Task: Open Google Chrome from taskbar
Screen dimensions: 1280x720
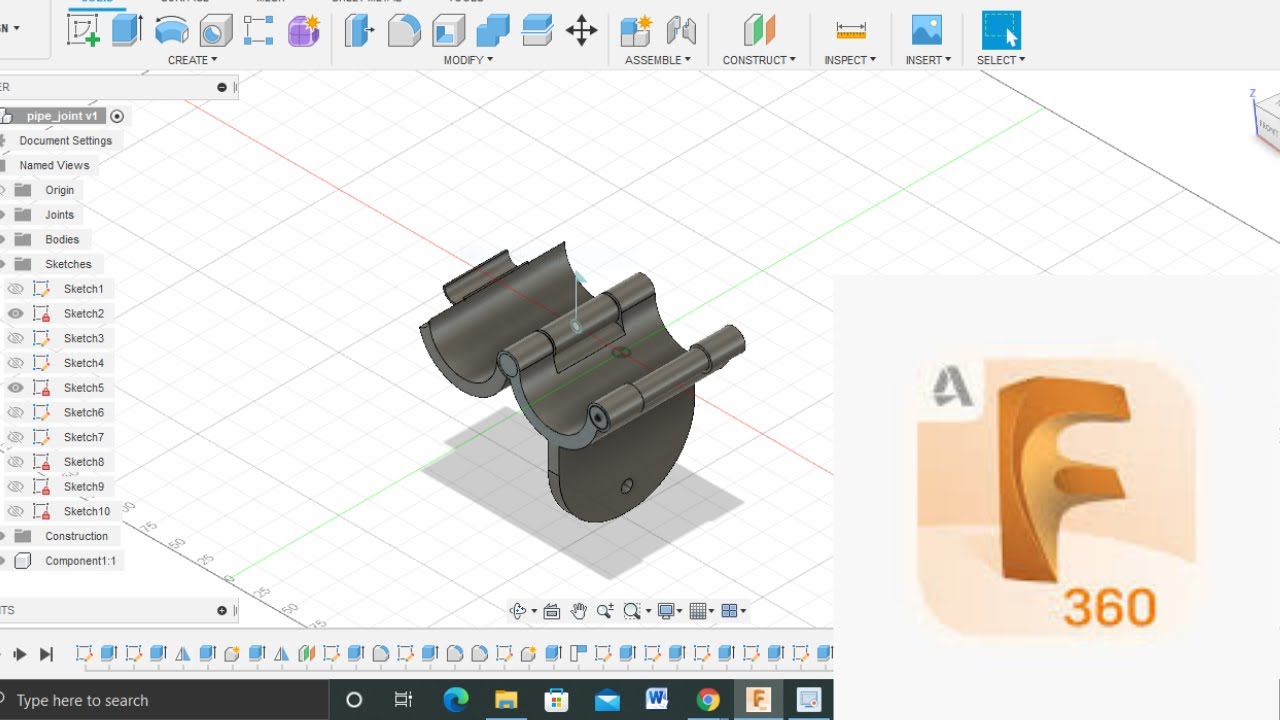Action: coord(708,700)
